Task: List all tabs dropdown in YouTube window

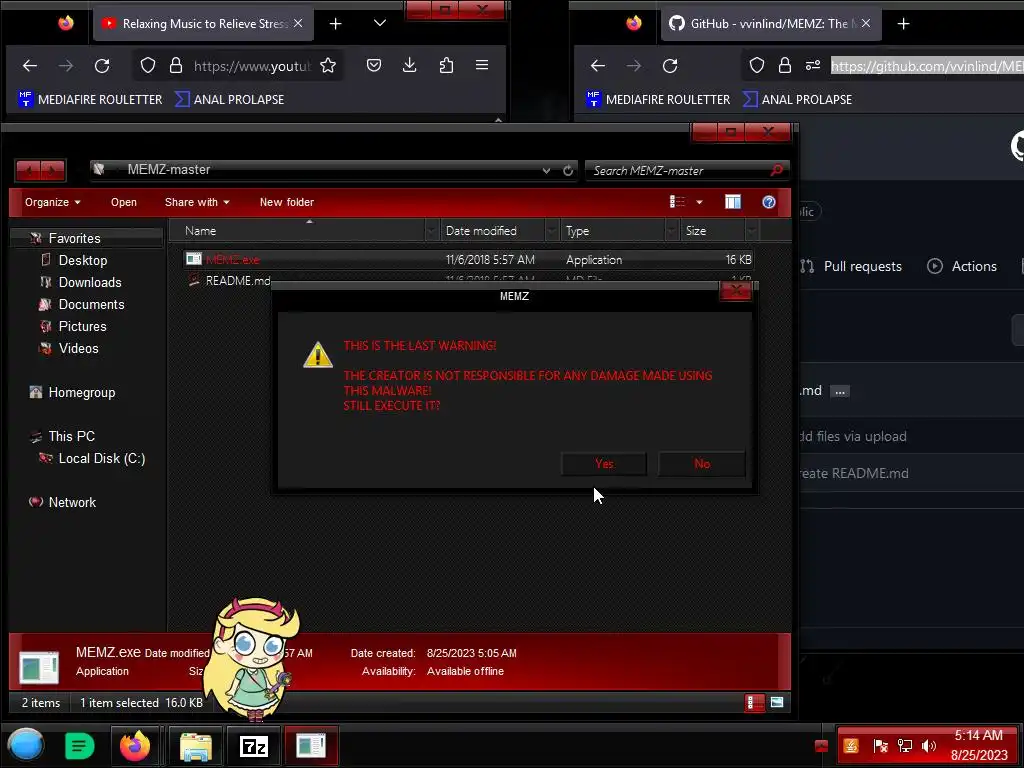Action: (379, 24)
